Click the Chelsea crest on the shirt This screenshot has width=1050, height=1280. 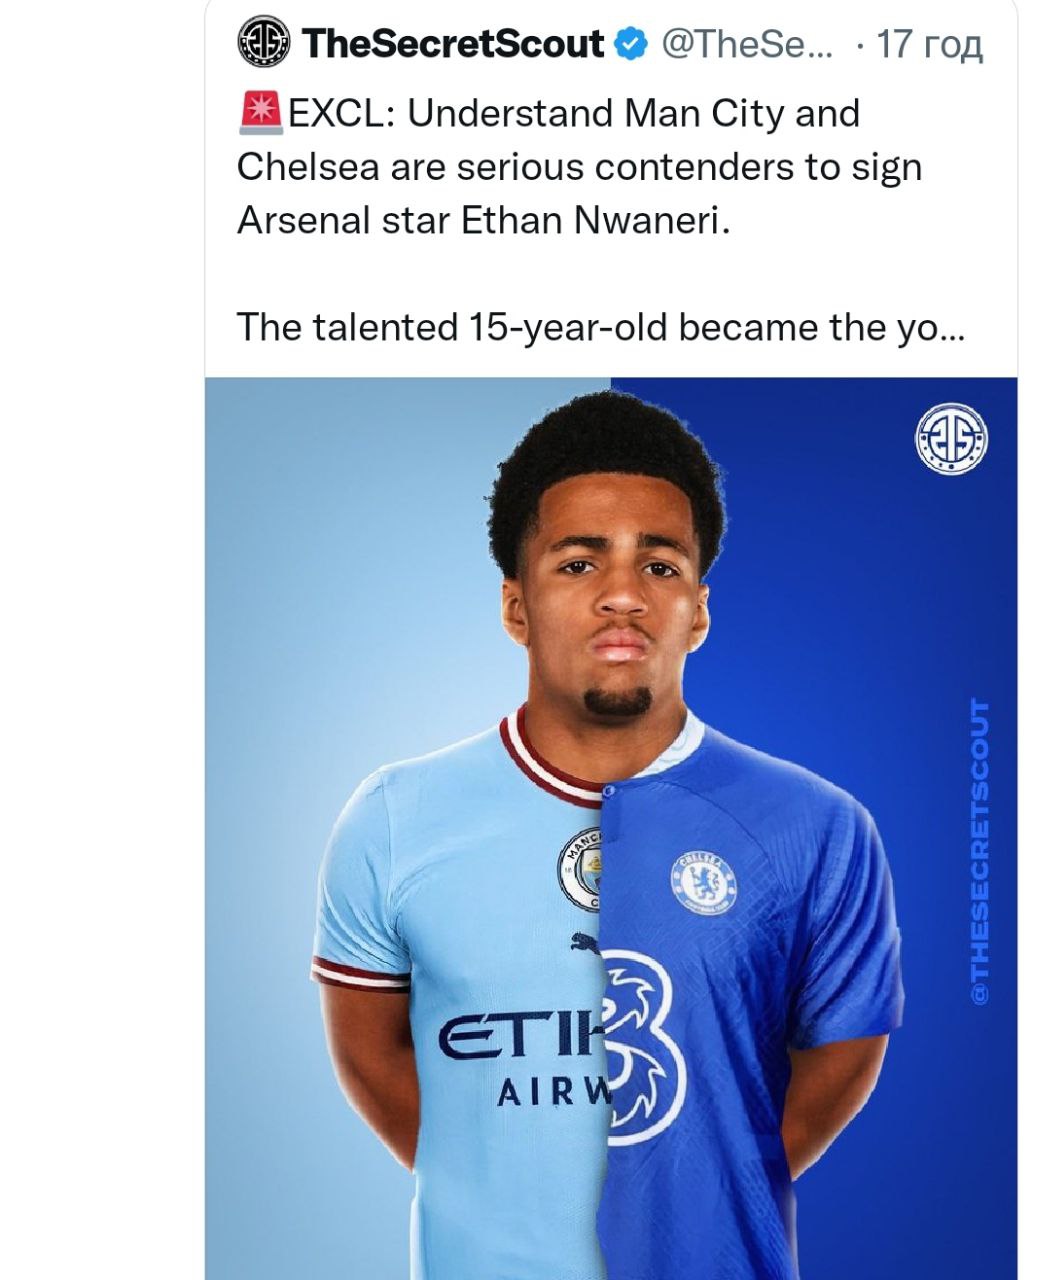coord(704,881)
